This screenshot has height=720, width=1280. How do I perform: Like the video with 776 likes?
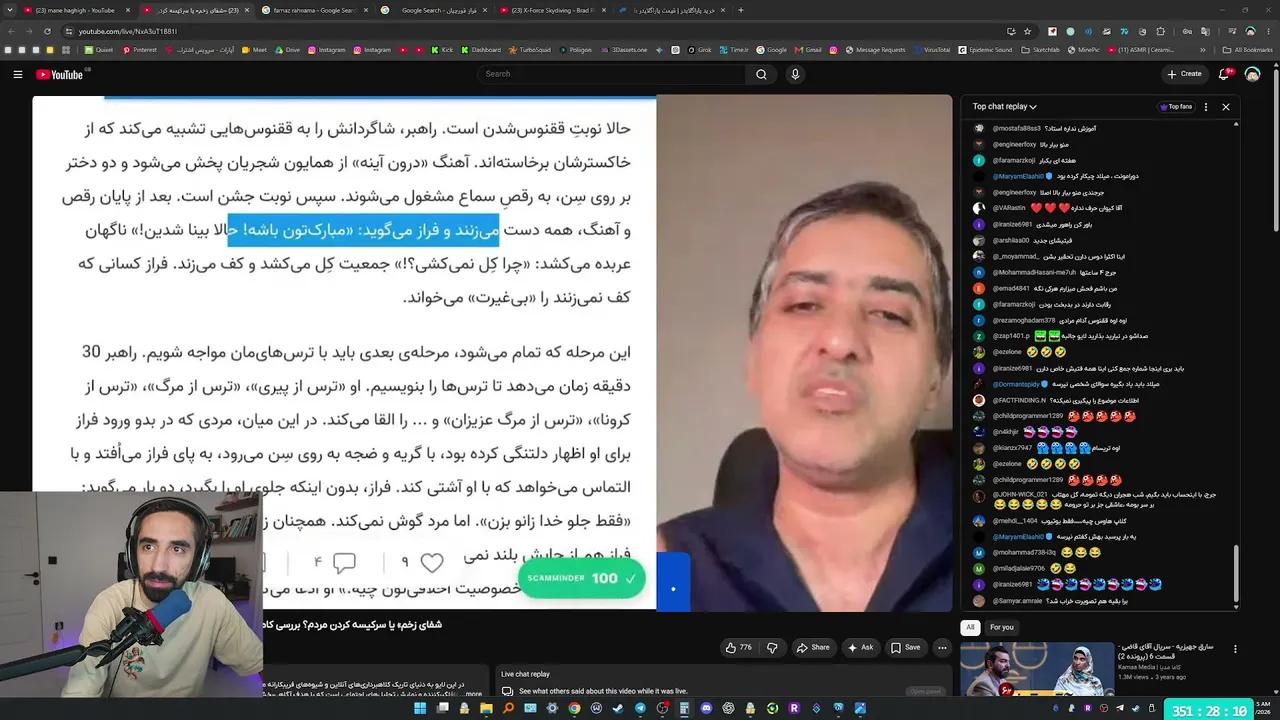[x=739, y=648]
